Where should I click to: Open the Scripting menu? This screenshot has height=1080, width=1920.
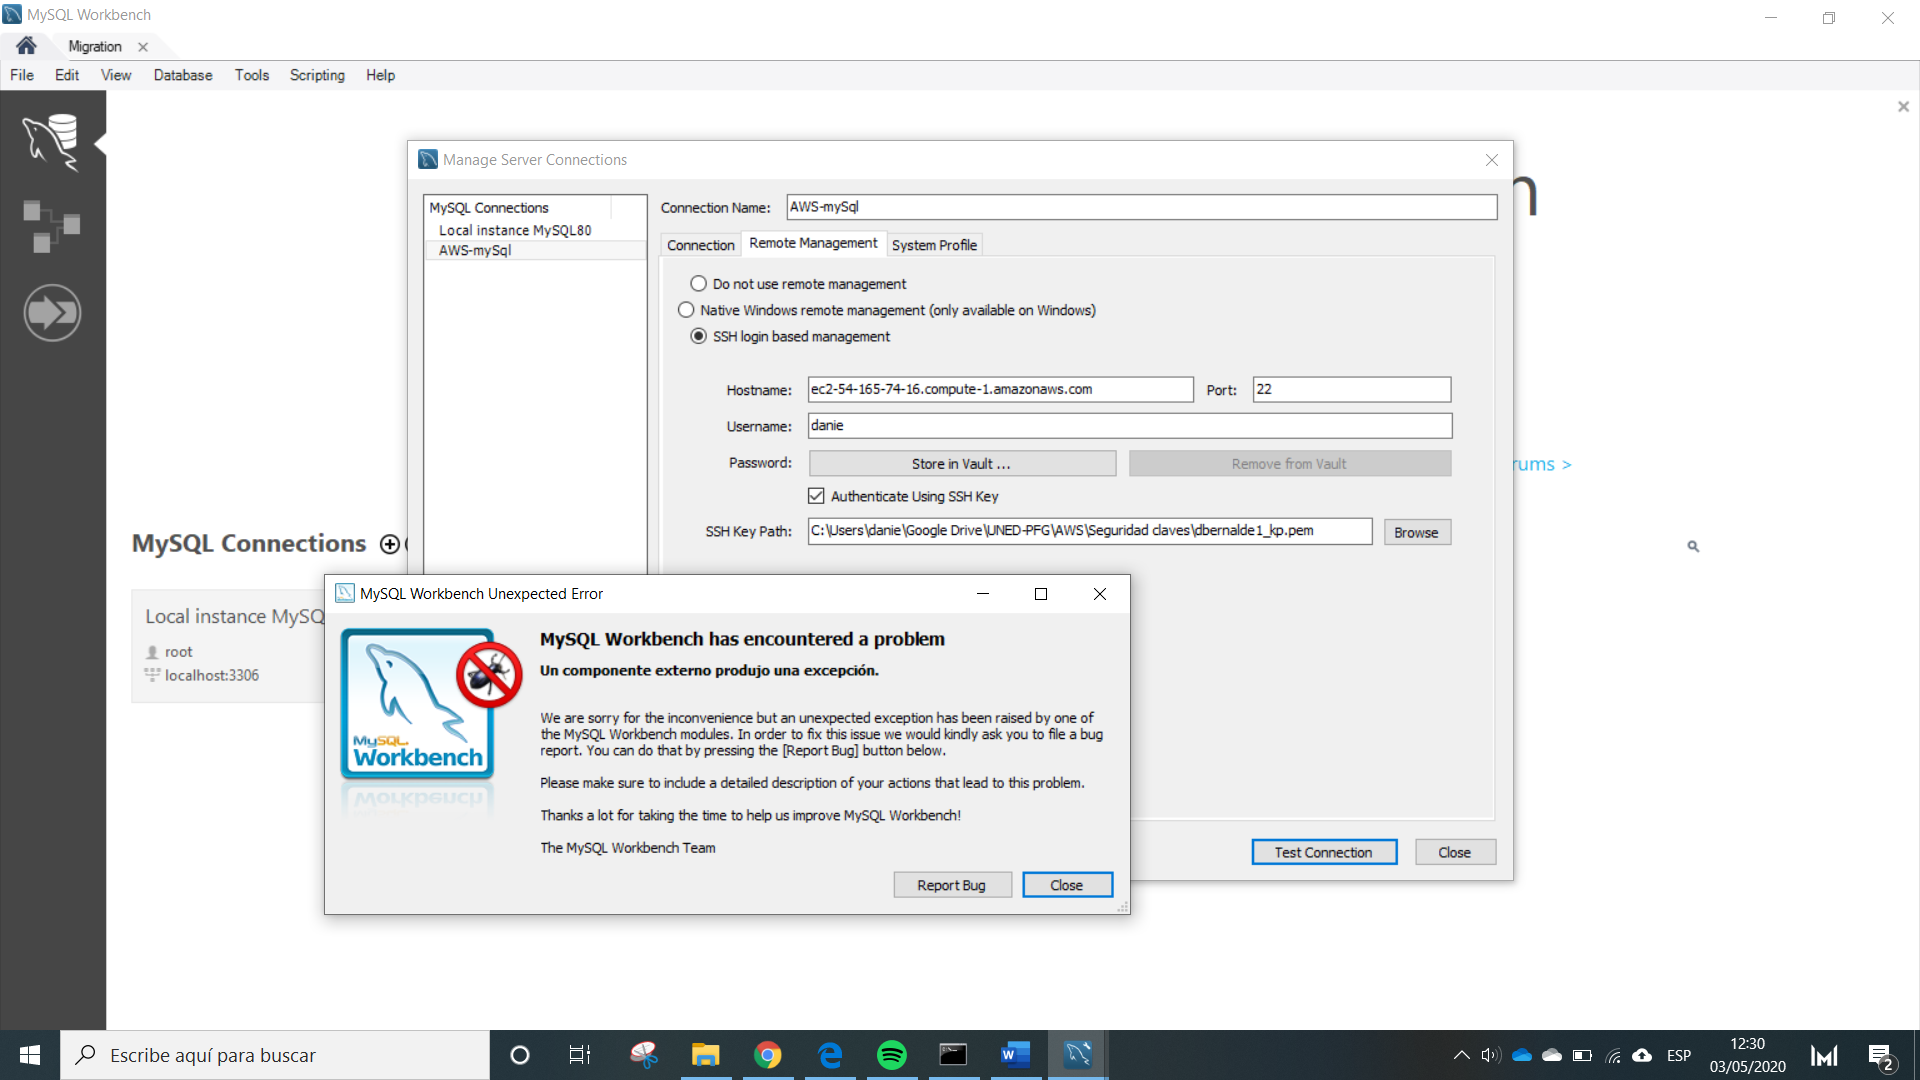pos(317,75)
